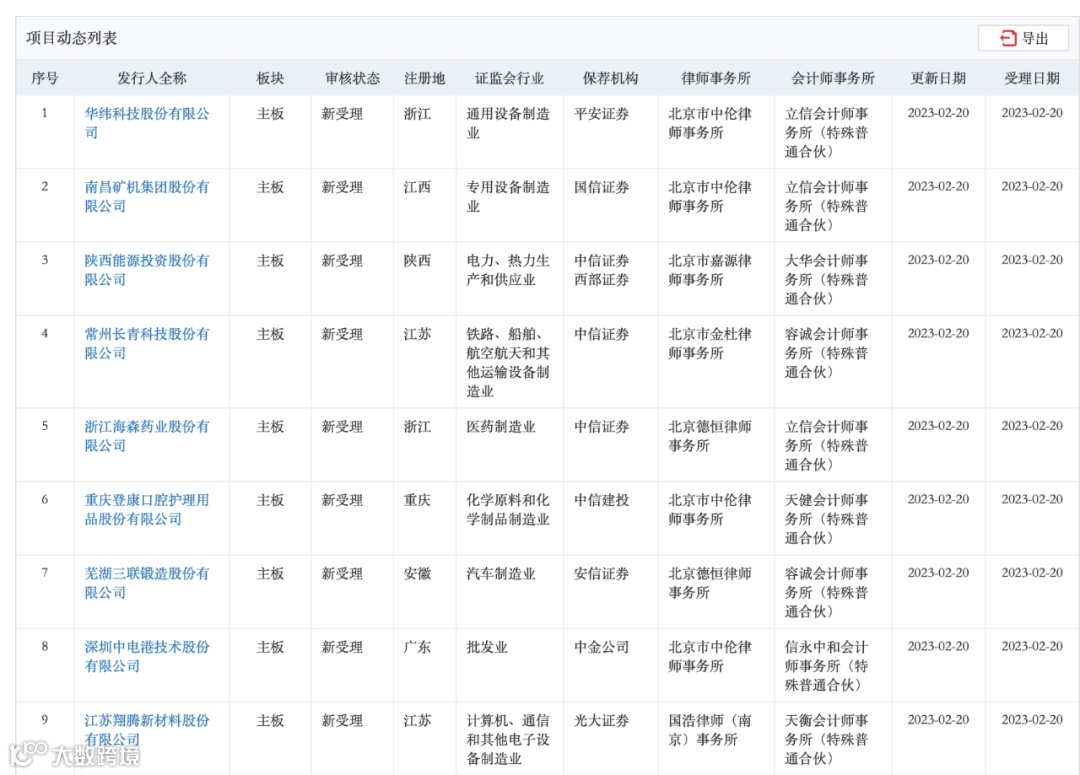Open the 南昌矿机集团股份有限公司 link
1080x775 pixels.
pyautogui.click(x=147, y=196)
